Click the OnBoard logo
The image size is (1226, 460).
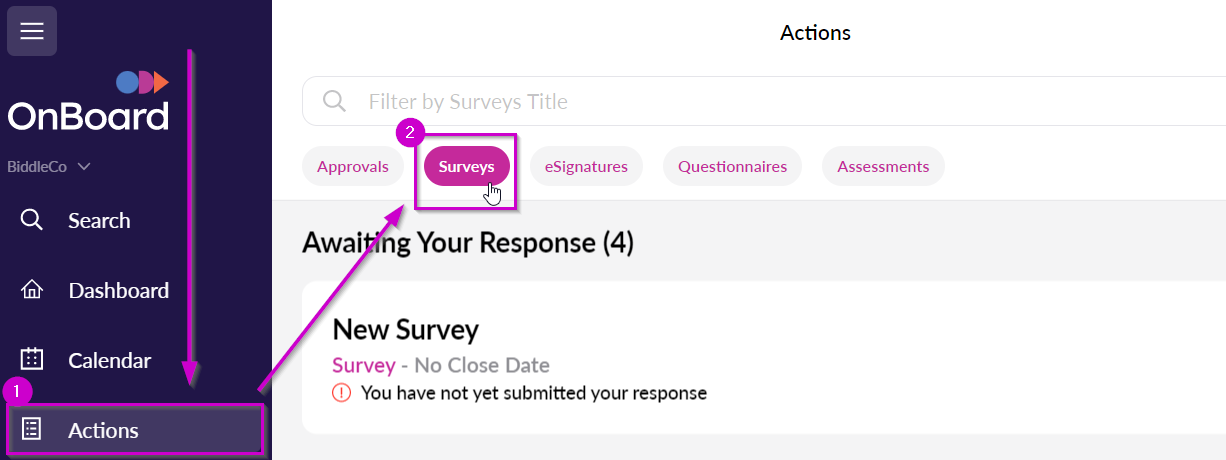click(x=89, y=101)
